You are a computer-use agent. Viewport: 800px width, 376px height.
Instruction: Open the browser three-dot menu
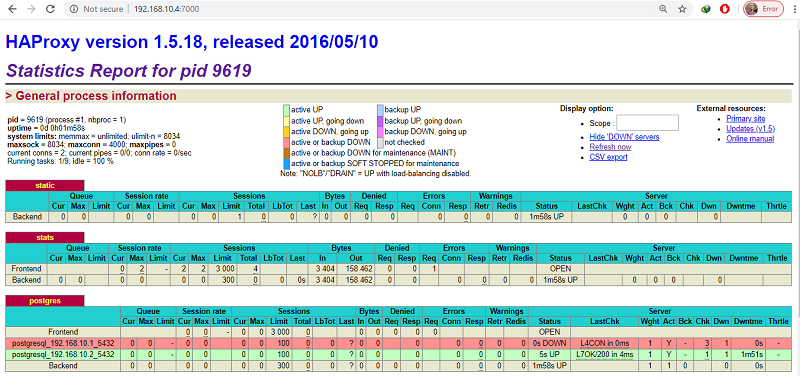click(794, 9)
